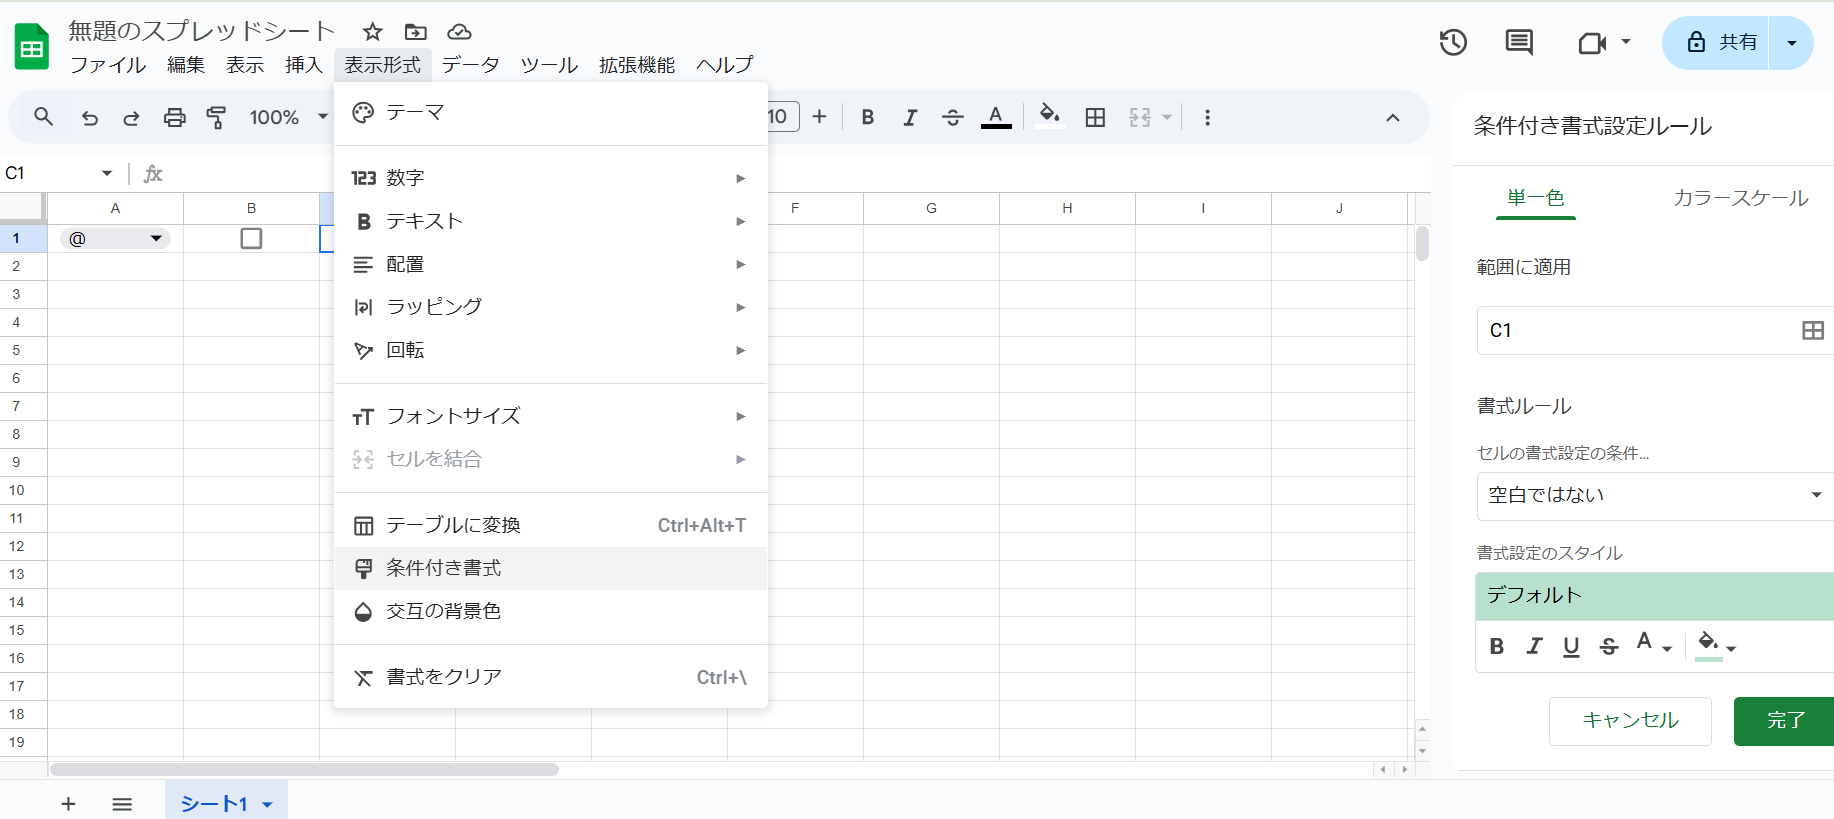Expand the 回転 submenu
The width and height of the screenshot is (1834, 819).
tap(550, 350)
